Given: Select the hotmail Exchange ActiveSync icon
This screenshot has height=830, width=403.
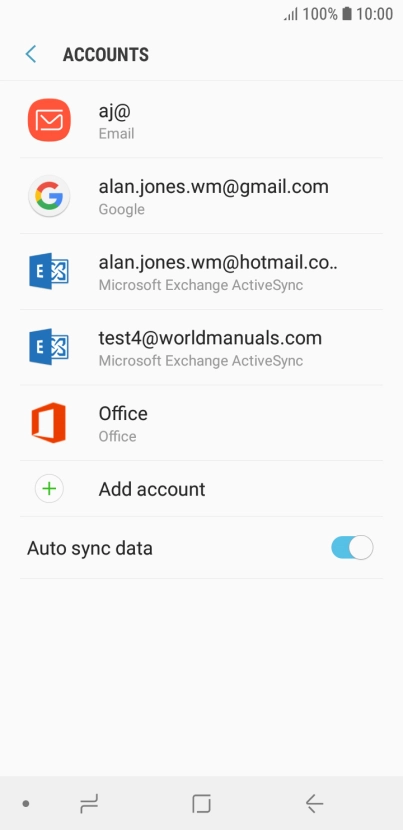Looking at the screenshot, I should (49, 272).
